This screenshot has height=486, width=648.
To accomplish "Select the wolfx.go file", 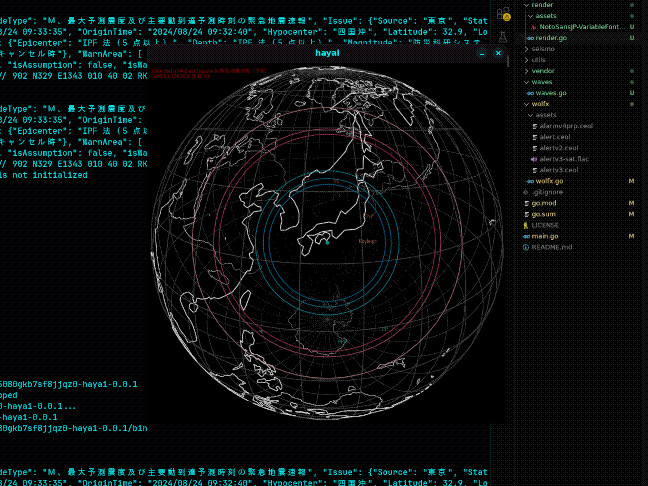I will (550, 181).
